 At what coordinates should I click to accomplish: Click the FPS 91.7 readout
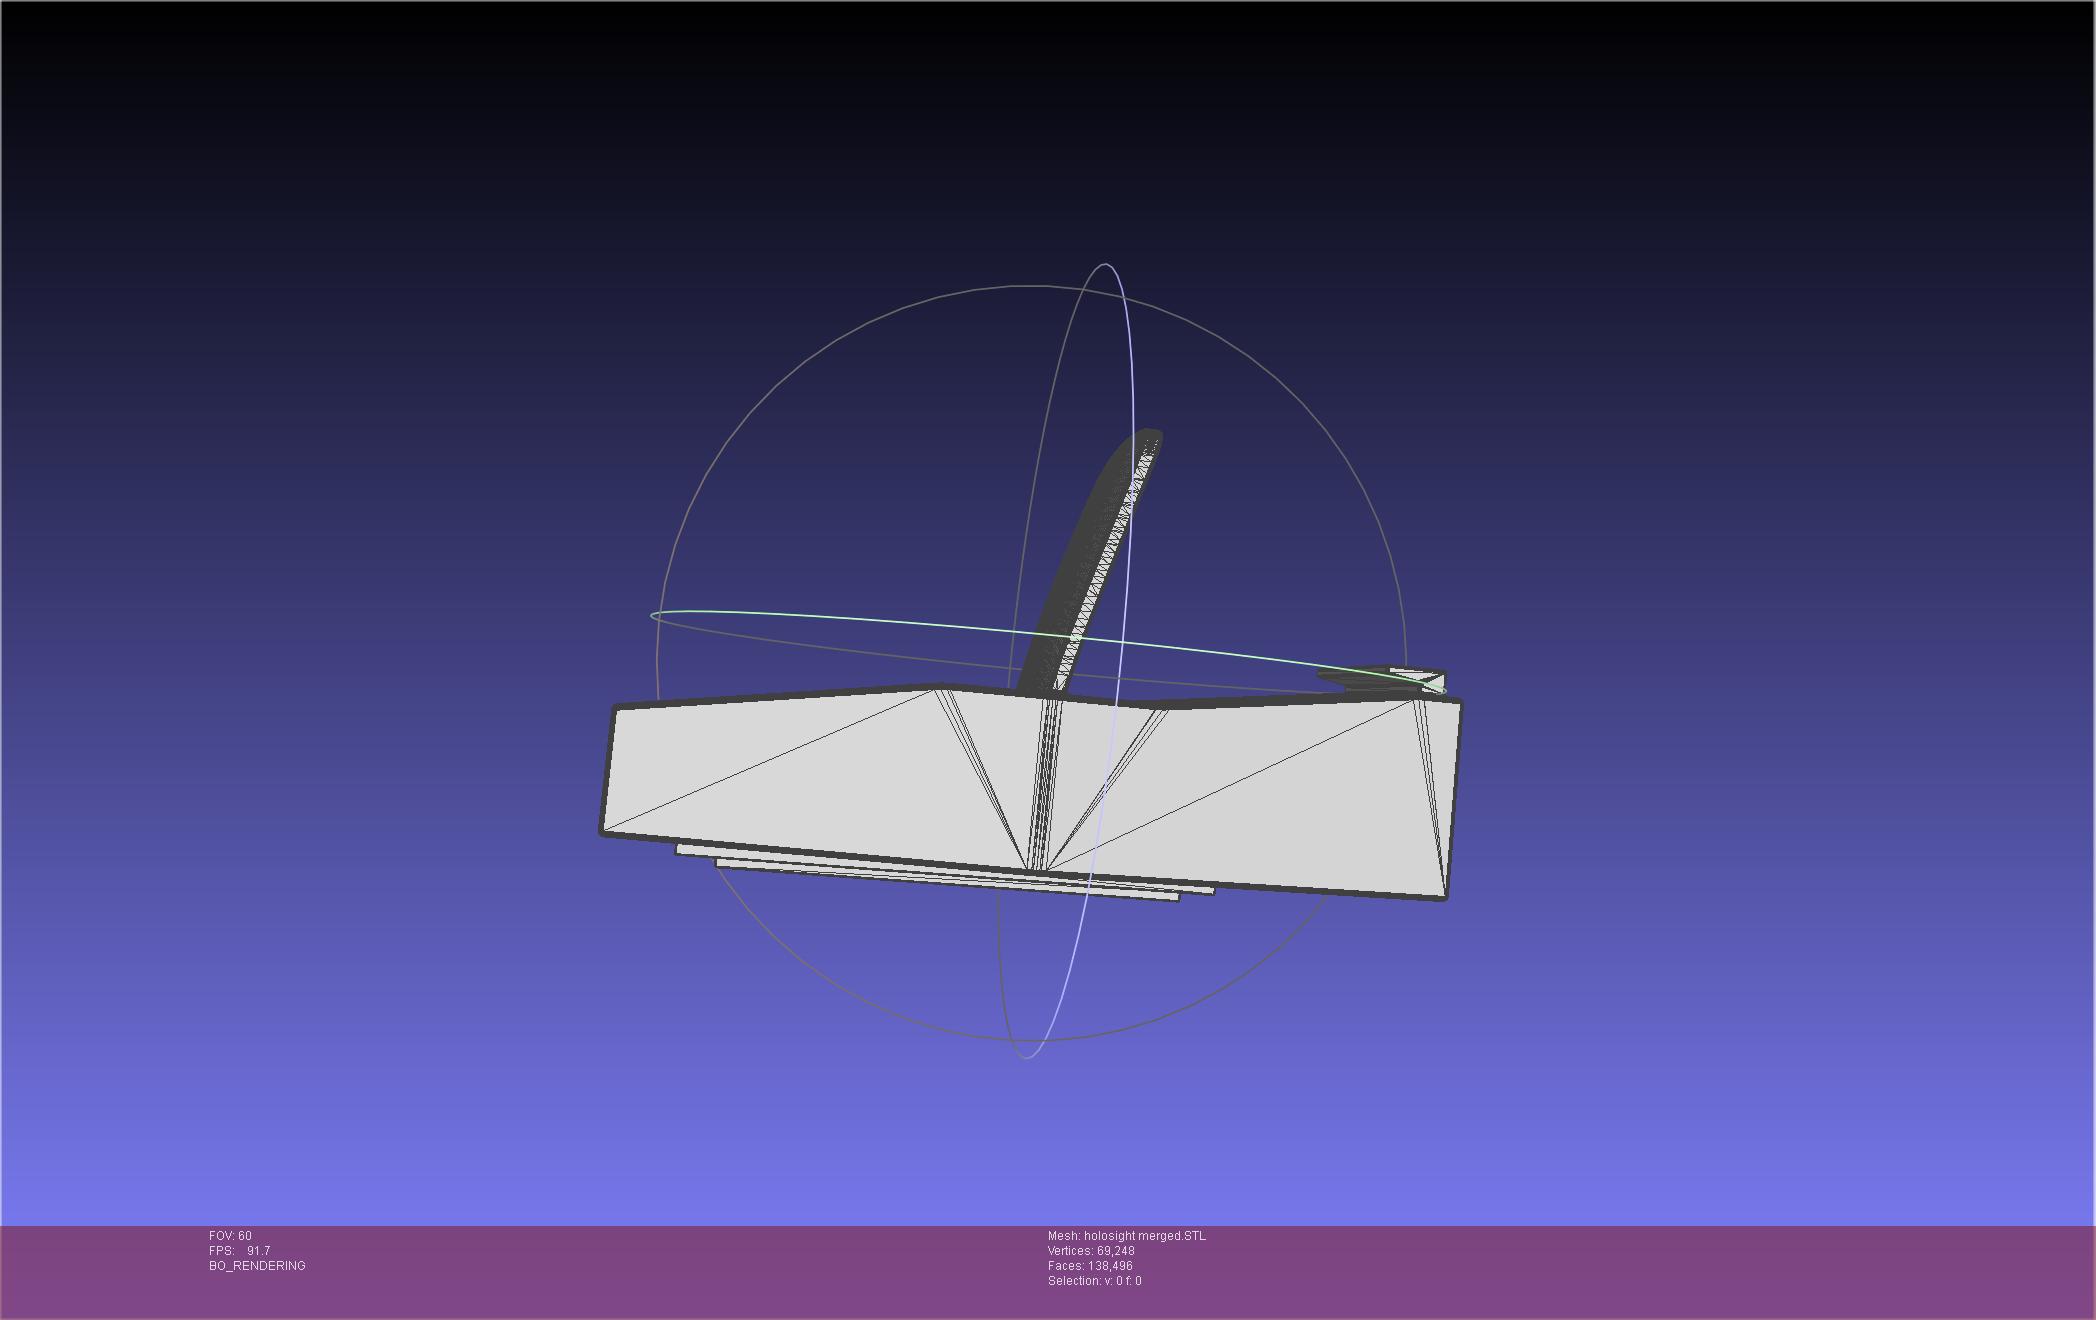point(239,1251)
